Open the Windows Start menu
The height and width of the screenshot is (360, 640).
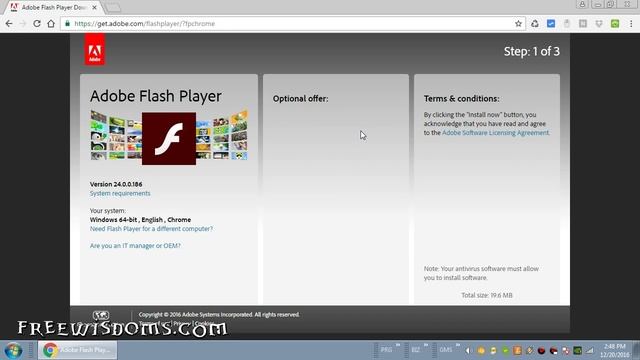click(x=13, y=350)
